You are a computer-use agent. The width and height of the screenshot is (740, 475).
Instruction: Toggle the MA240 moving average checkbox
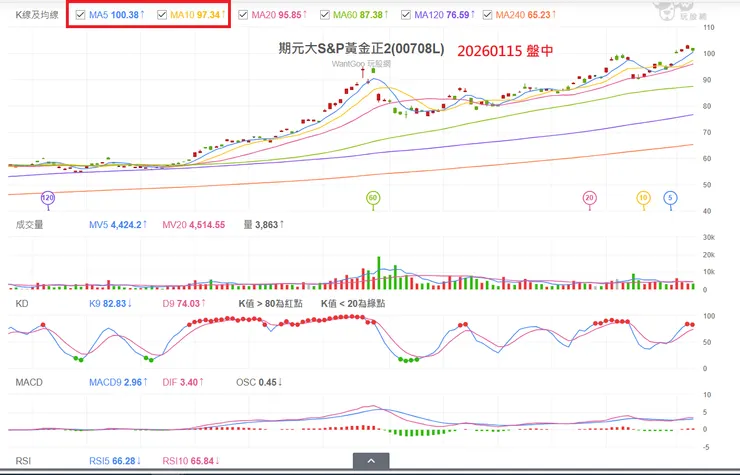[488, 15]
